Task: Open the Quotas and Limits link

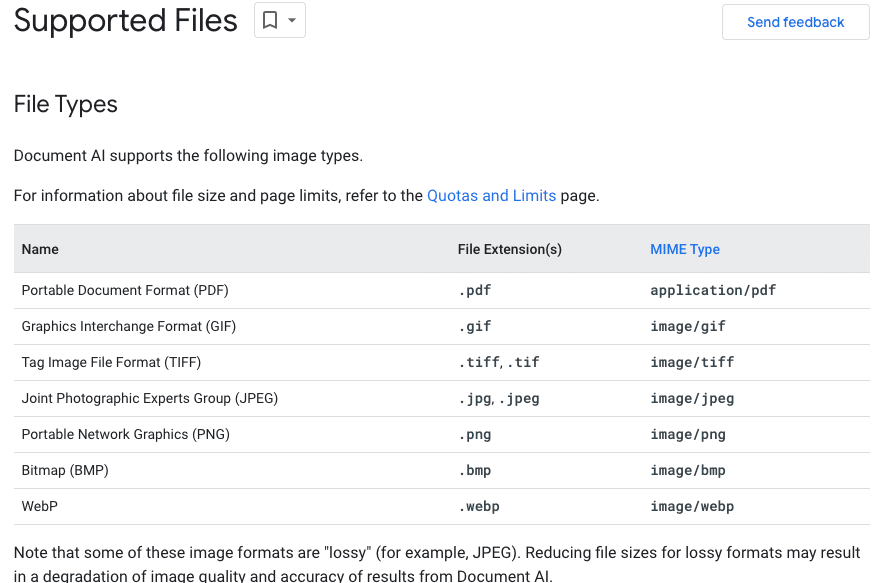Action: [x=491, y=195]
